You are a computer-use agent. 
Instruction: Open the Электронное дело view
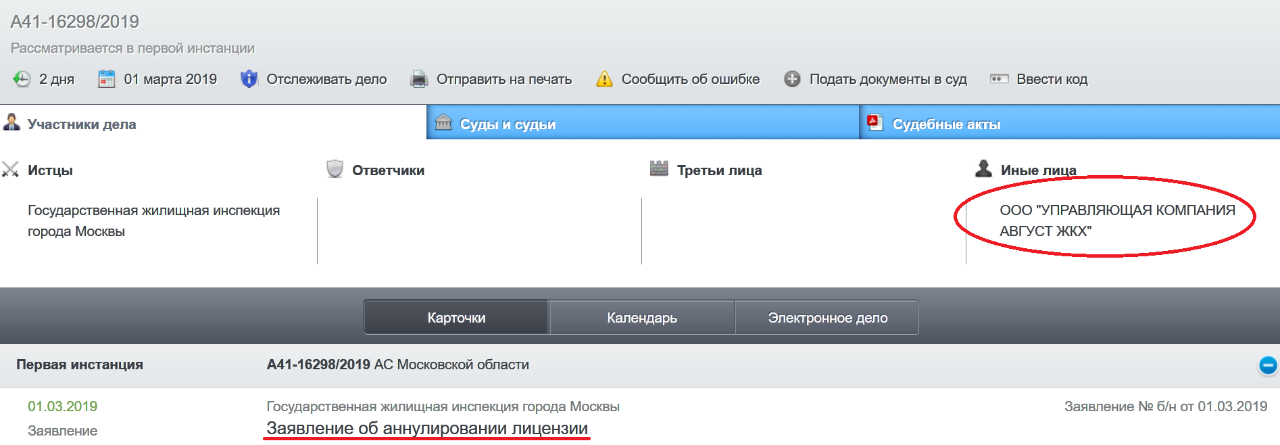point(827,318)
